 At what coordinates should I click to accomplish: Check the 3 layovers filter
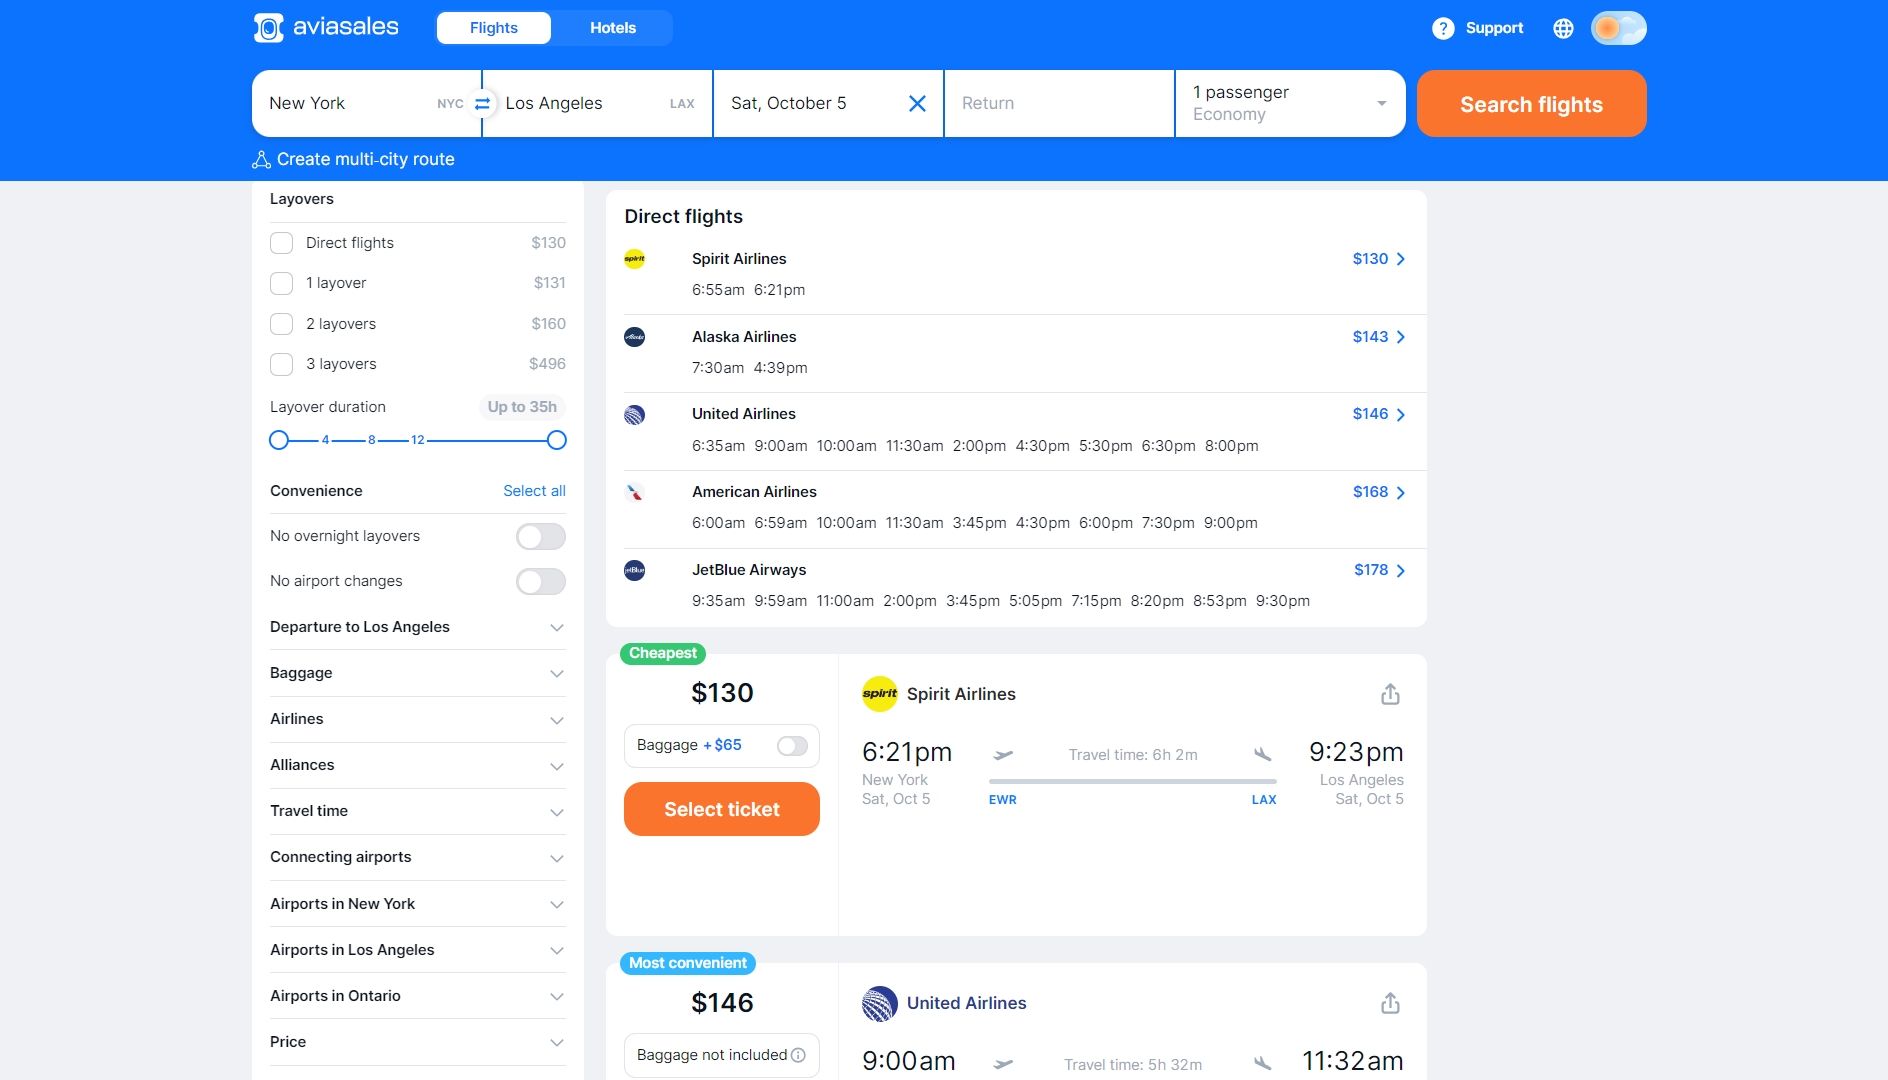point(282,364)
